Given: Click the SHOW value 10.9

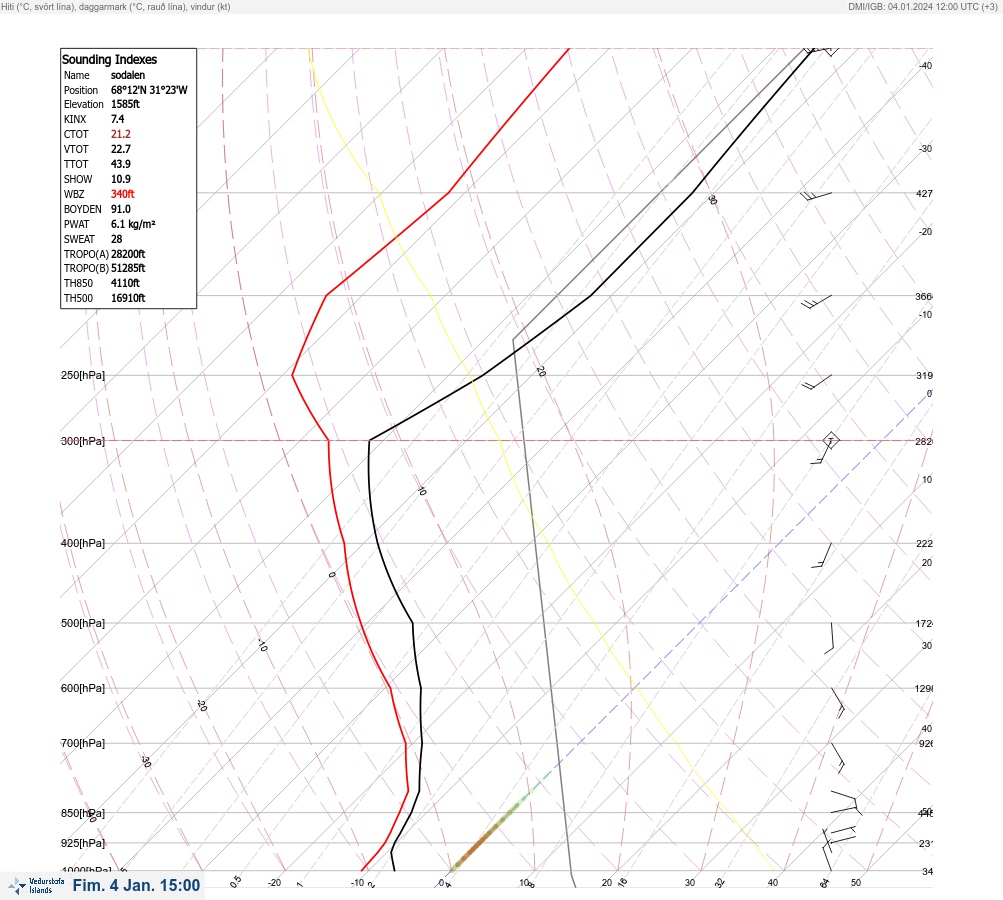Looking at the screenshot, I should point(121,179).
